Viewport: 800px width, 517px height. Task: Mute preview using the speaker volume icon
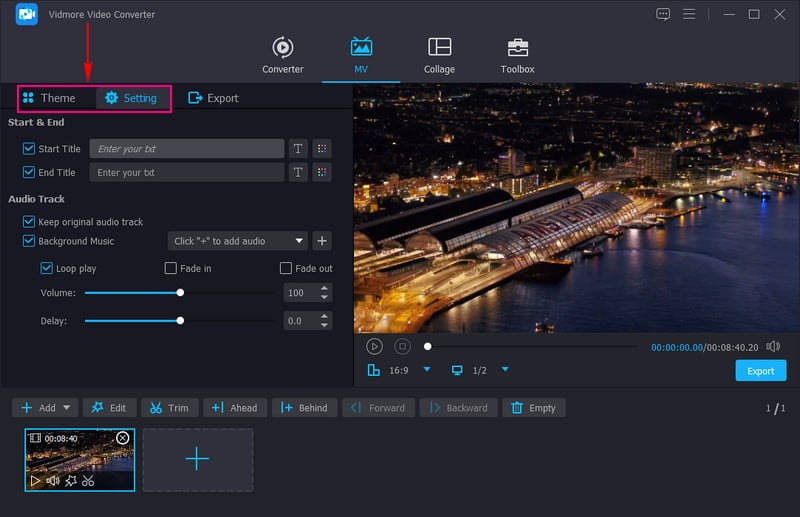pyautogui.click(x=772, y=346)
